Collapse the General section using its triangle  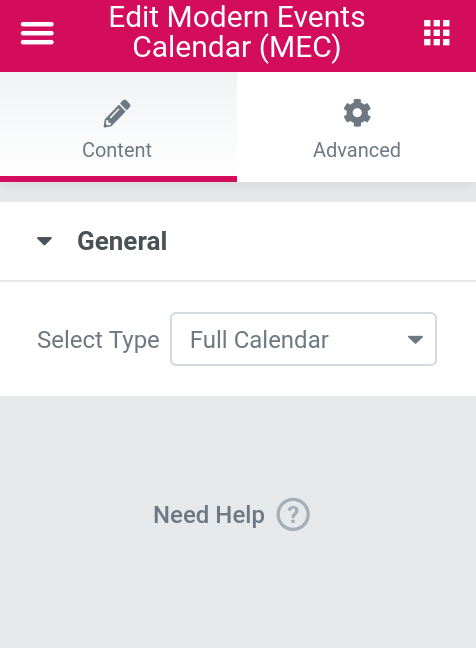click(x=44, y=241)
